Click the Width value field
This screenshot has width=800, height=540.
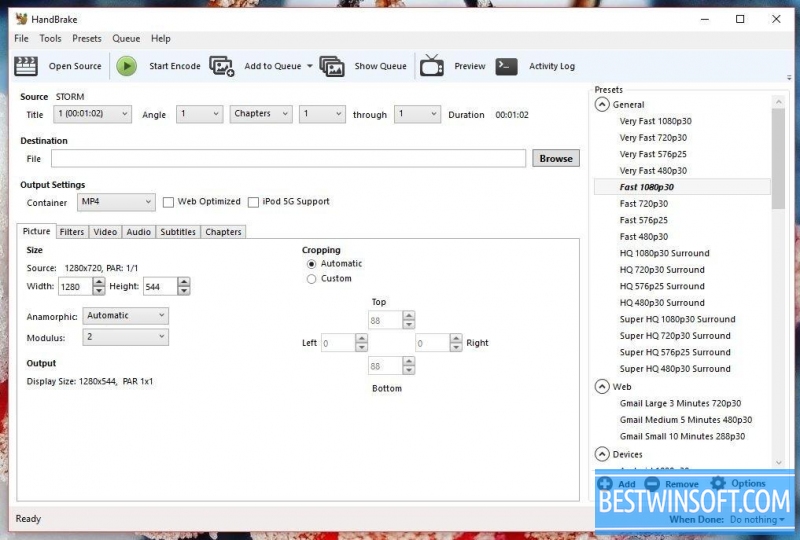coord(76,287)
